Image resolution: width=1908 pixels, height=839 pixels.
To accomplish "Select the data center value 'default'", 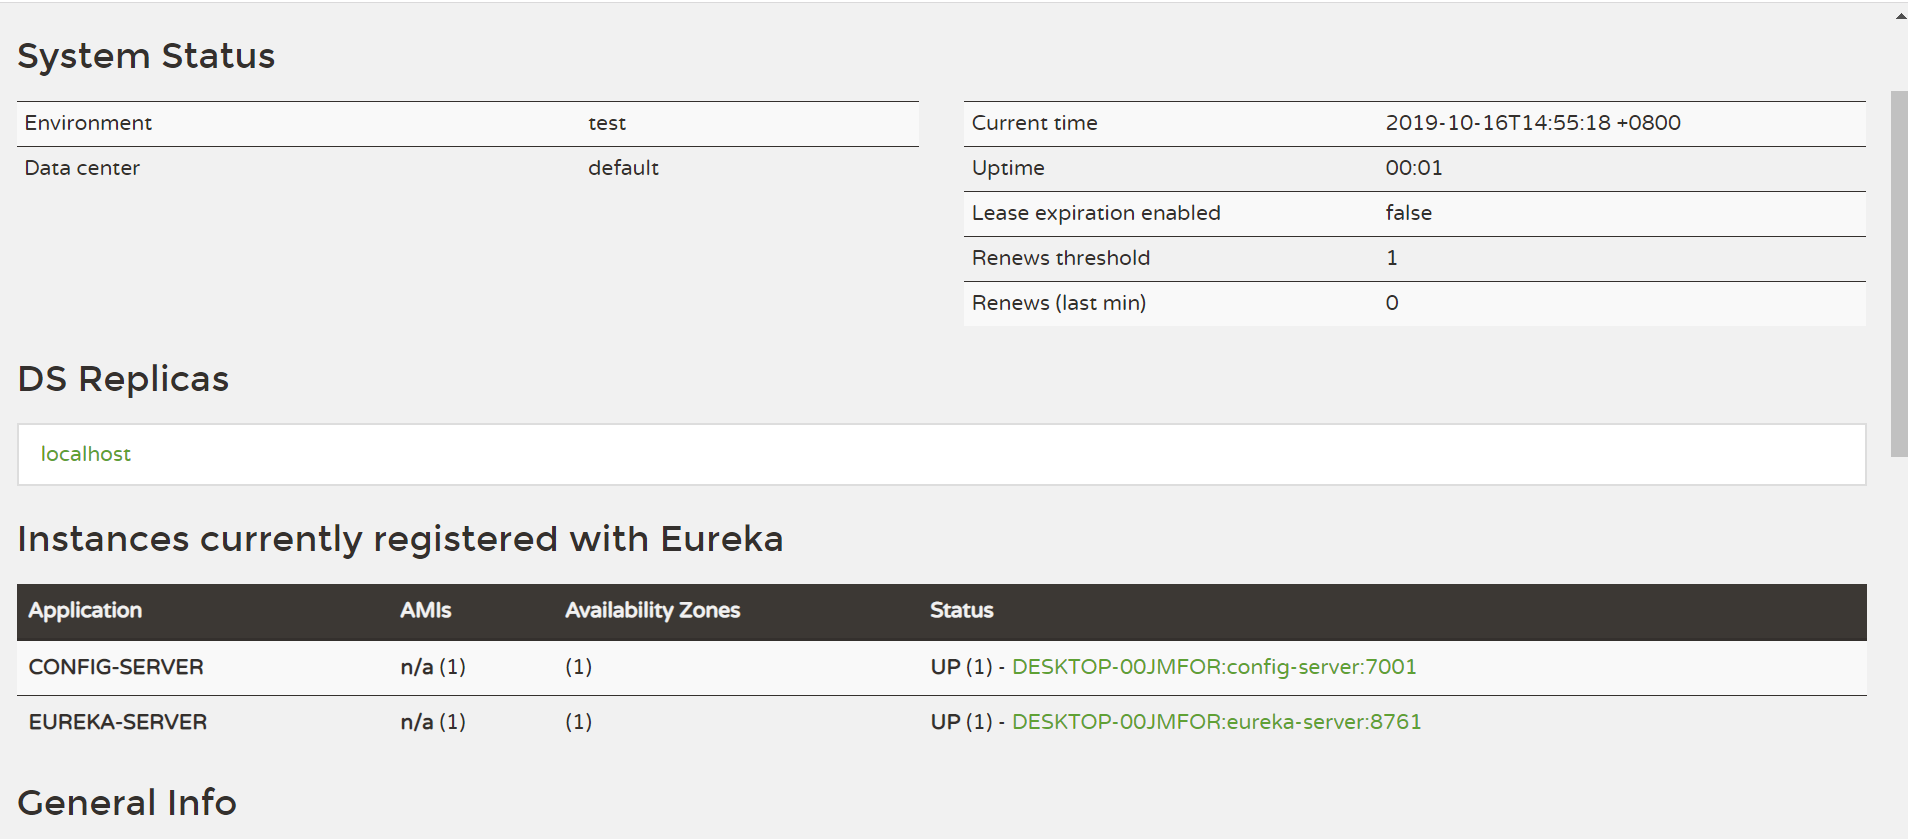I will pos(623,168).
